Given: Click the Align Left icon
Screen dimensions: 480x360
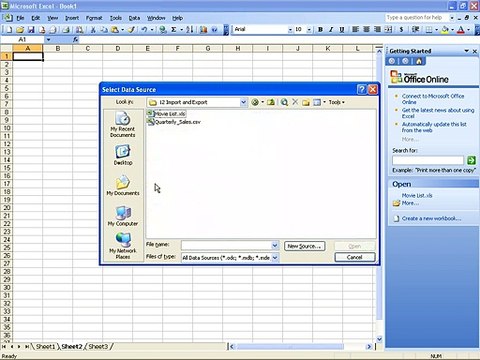Looking at the screenshot, I should [355, 30].
